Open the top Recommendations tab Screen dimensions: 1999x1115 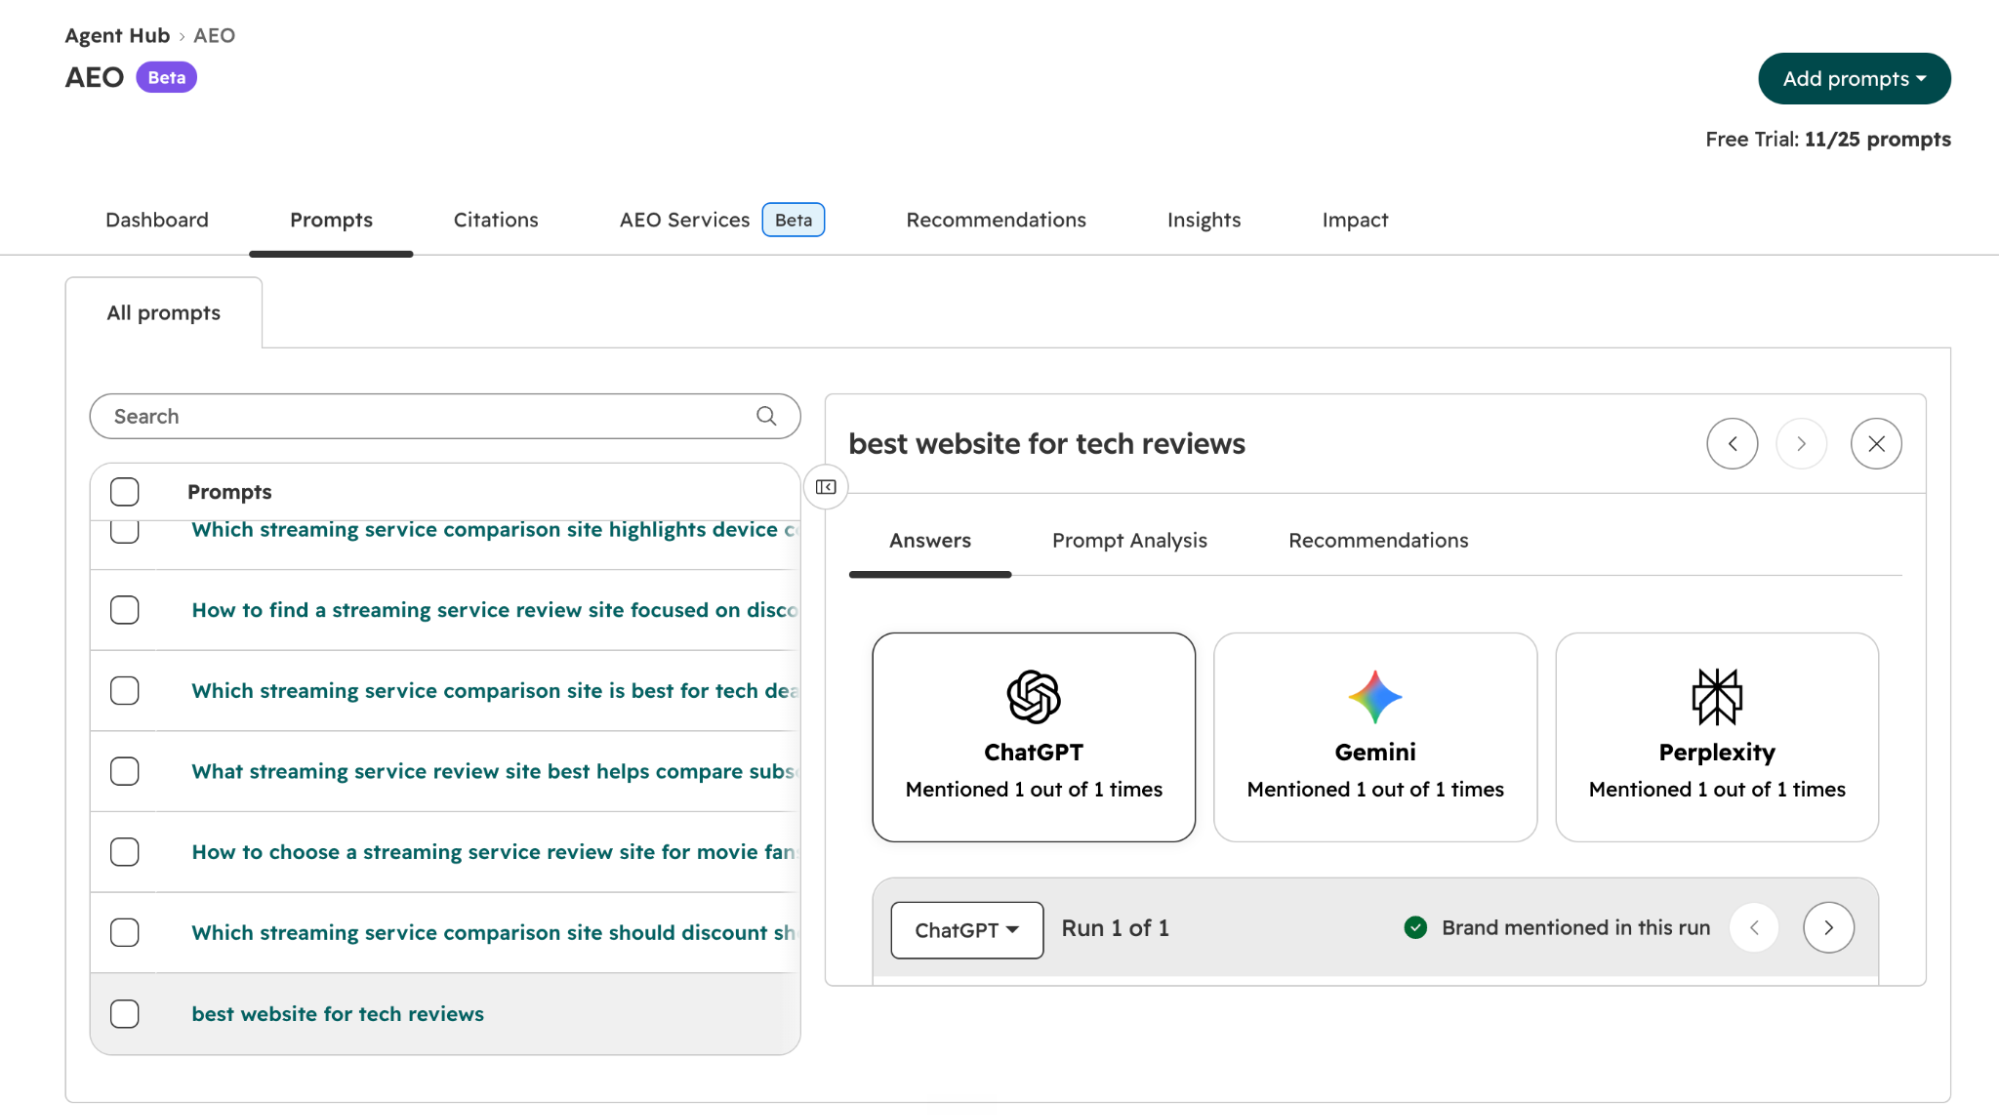coord(996,220)
